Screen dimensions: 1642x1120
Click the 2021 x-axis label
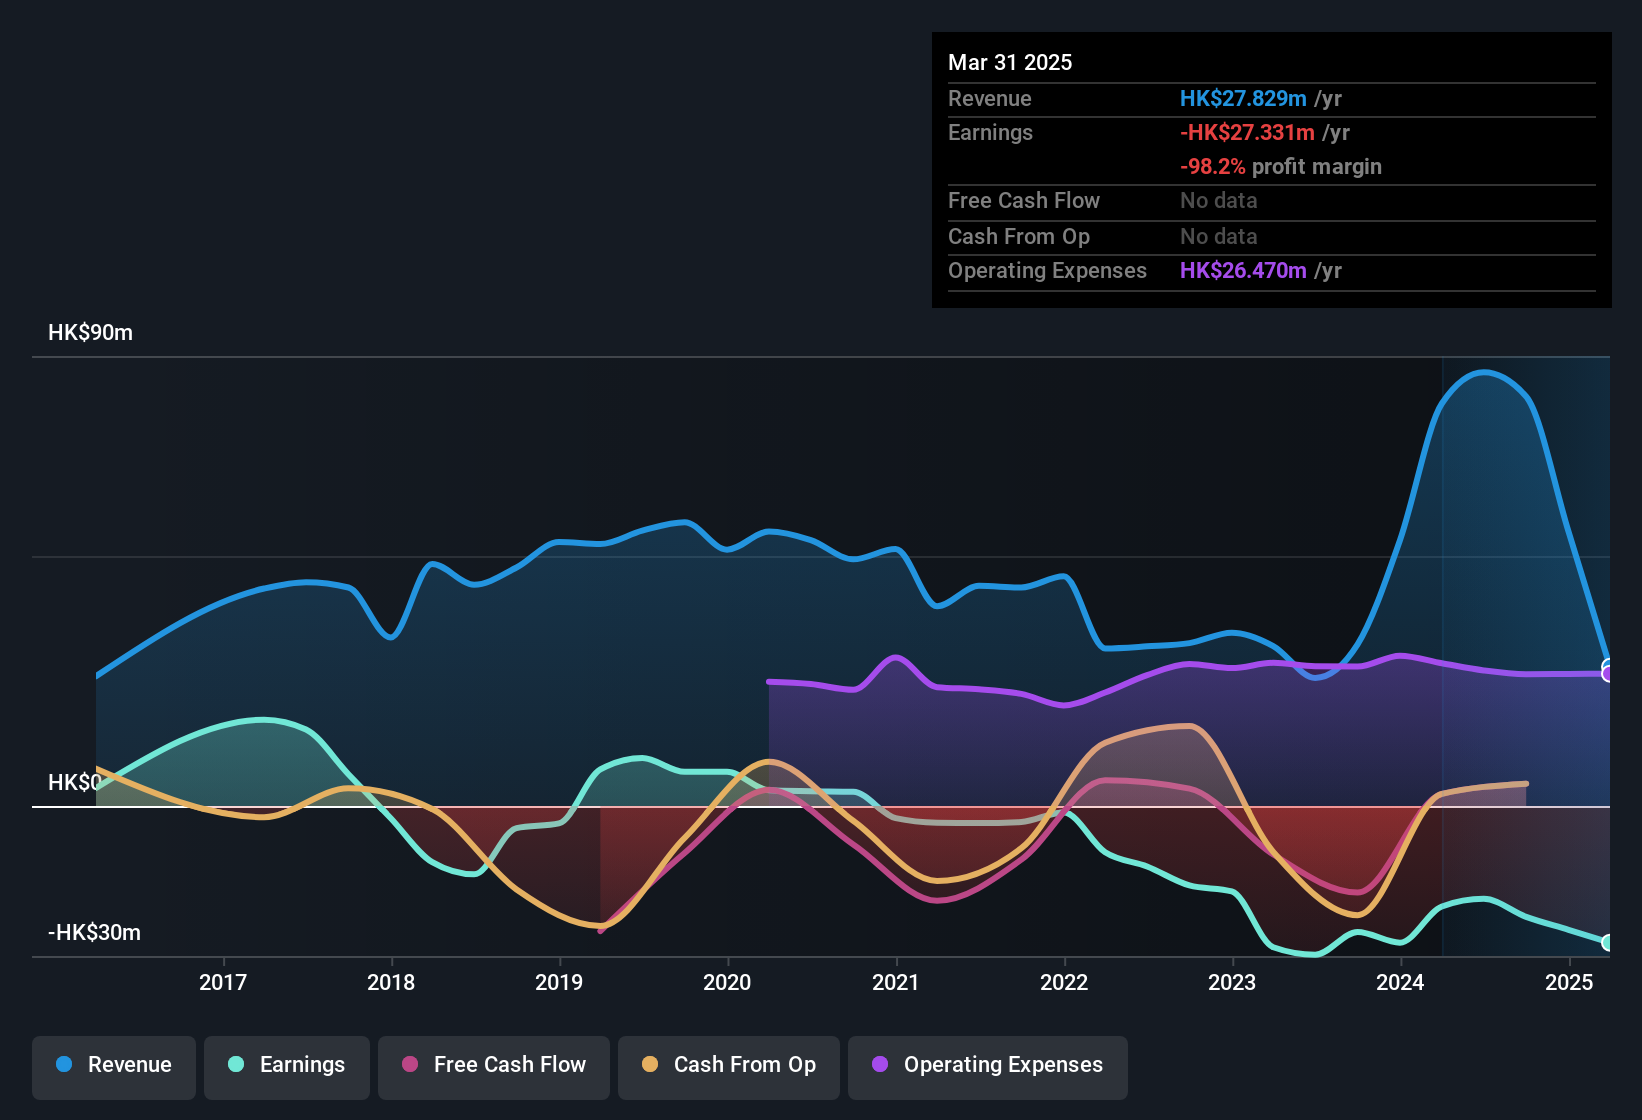pyautogui.click(x=895, y=982)
